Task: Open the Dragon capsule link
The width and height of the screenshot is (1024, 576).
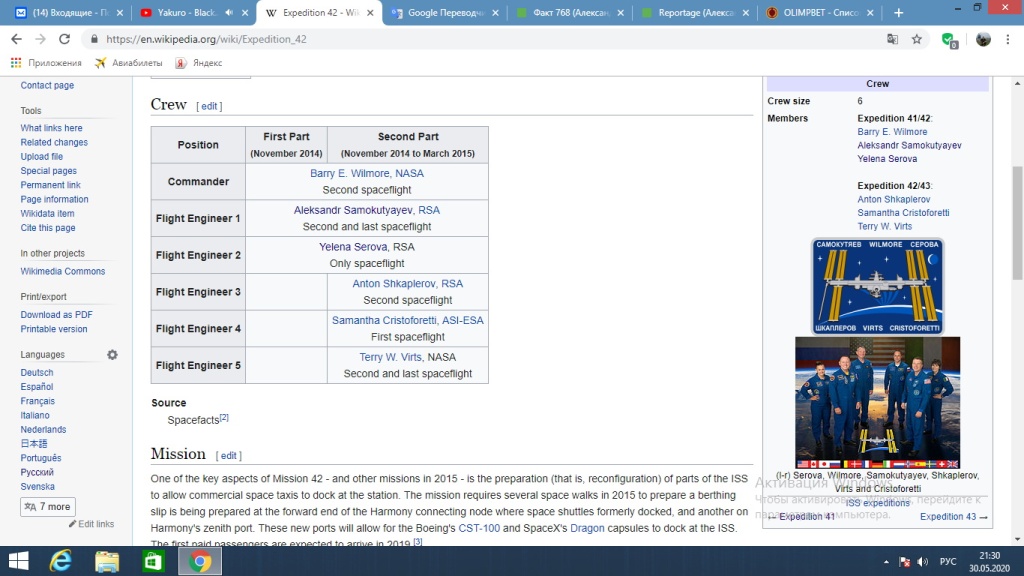Action: pyautogui.click(x=587, y=528)
